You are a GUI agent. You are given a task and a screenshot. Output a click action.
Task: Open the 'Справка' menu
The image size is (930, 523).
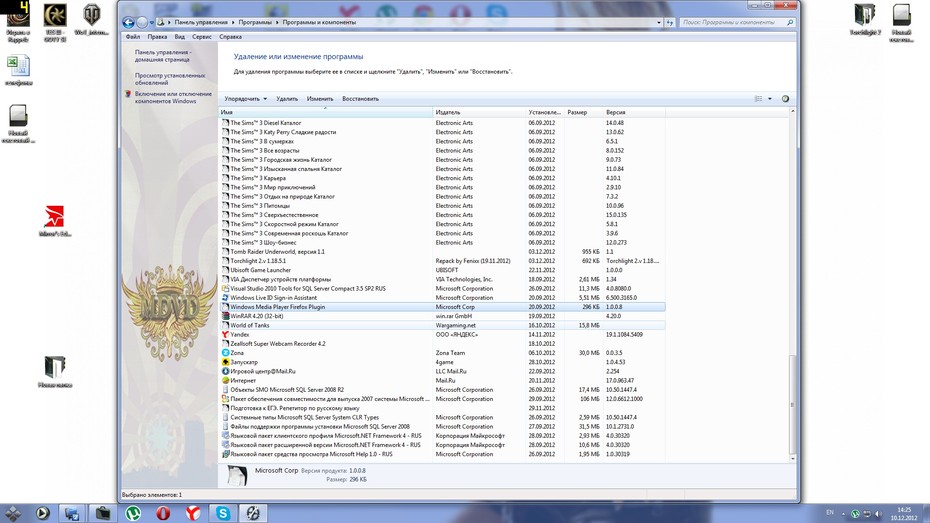(230, 37)
